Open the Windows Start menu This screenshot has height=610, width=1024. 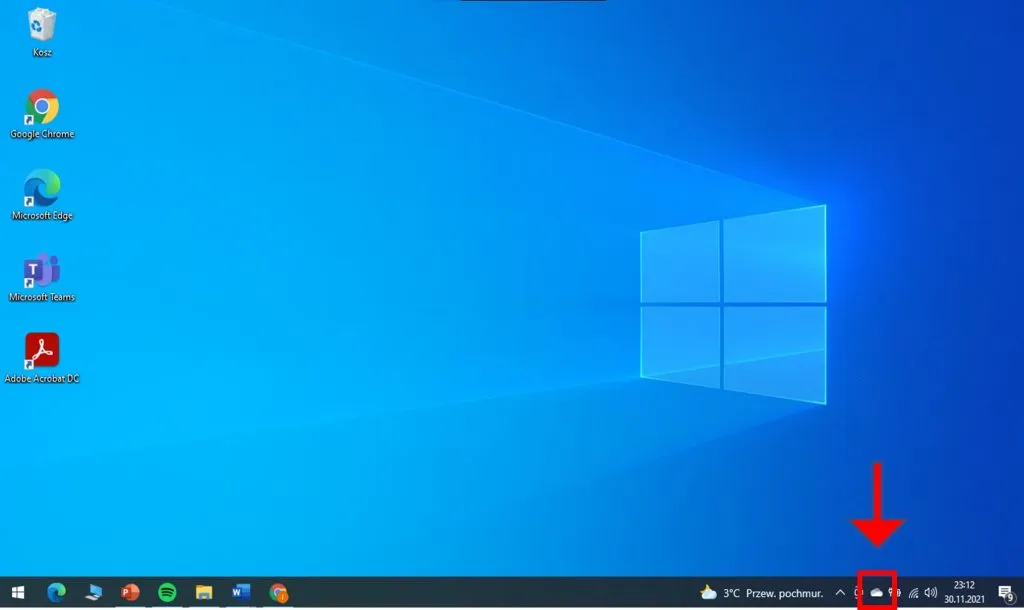(x=17, y=592)
